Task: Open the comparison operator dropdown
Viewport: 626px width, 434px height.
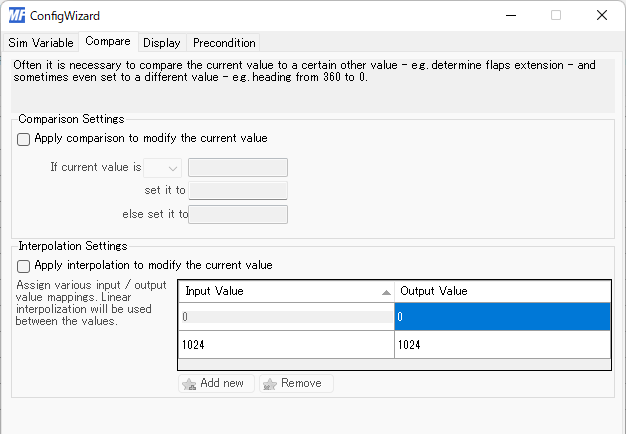Action: point(162,168)
